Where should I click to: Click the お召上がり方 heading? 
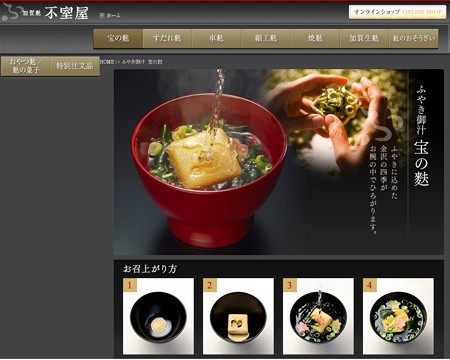pyautogui.click(x=150, y=269)
